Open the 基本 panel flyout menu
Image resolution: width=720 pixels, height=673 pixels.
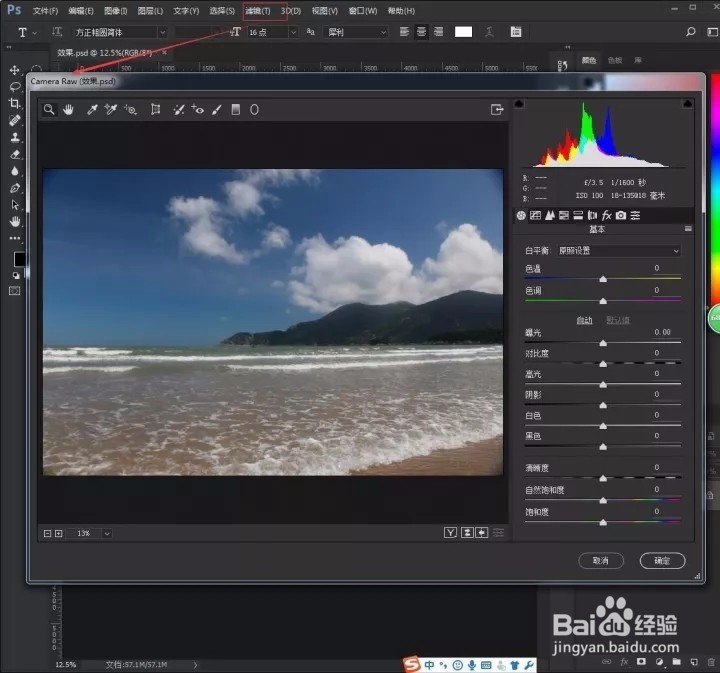click(x=688, y=229)
